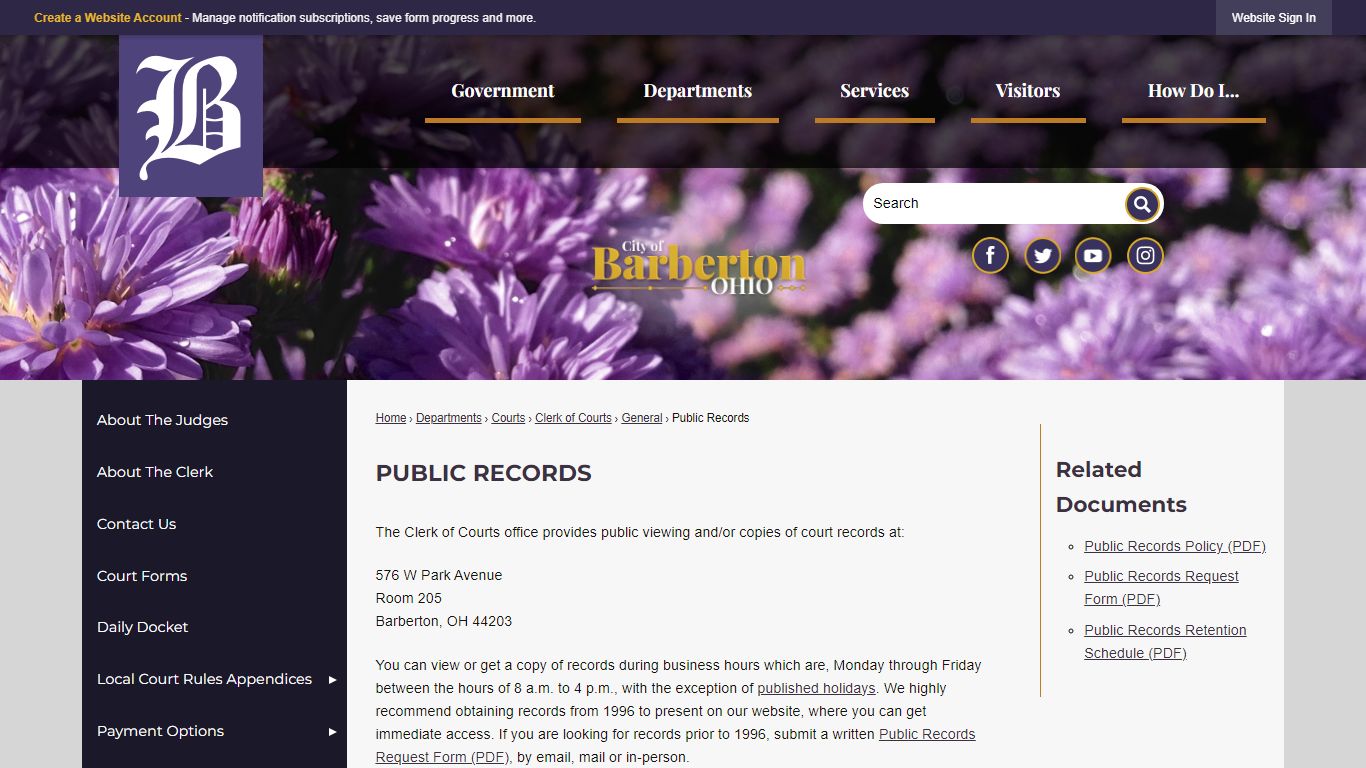Screen dimensions: 1366x768
Task: Click the Barberton B logo
Action: 191,116
